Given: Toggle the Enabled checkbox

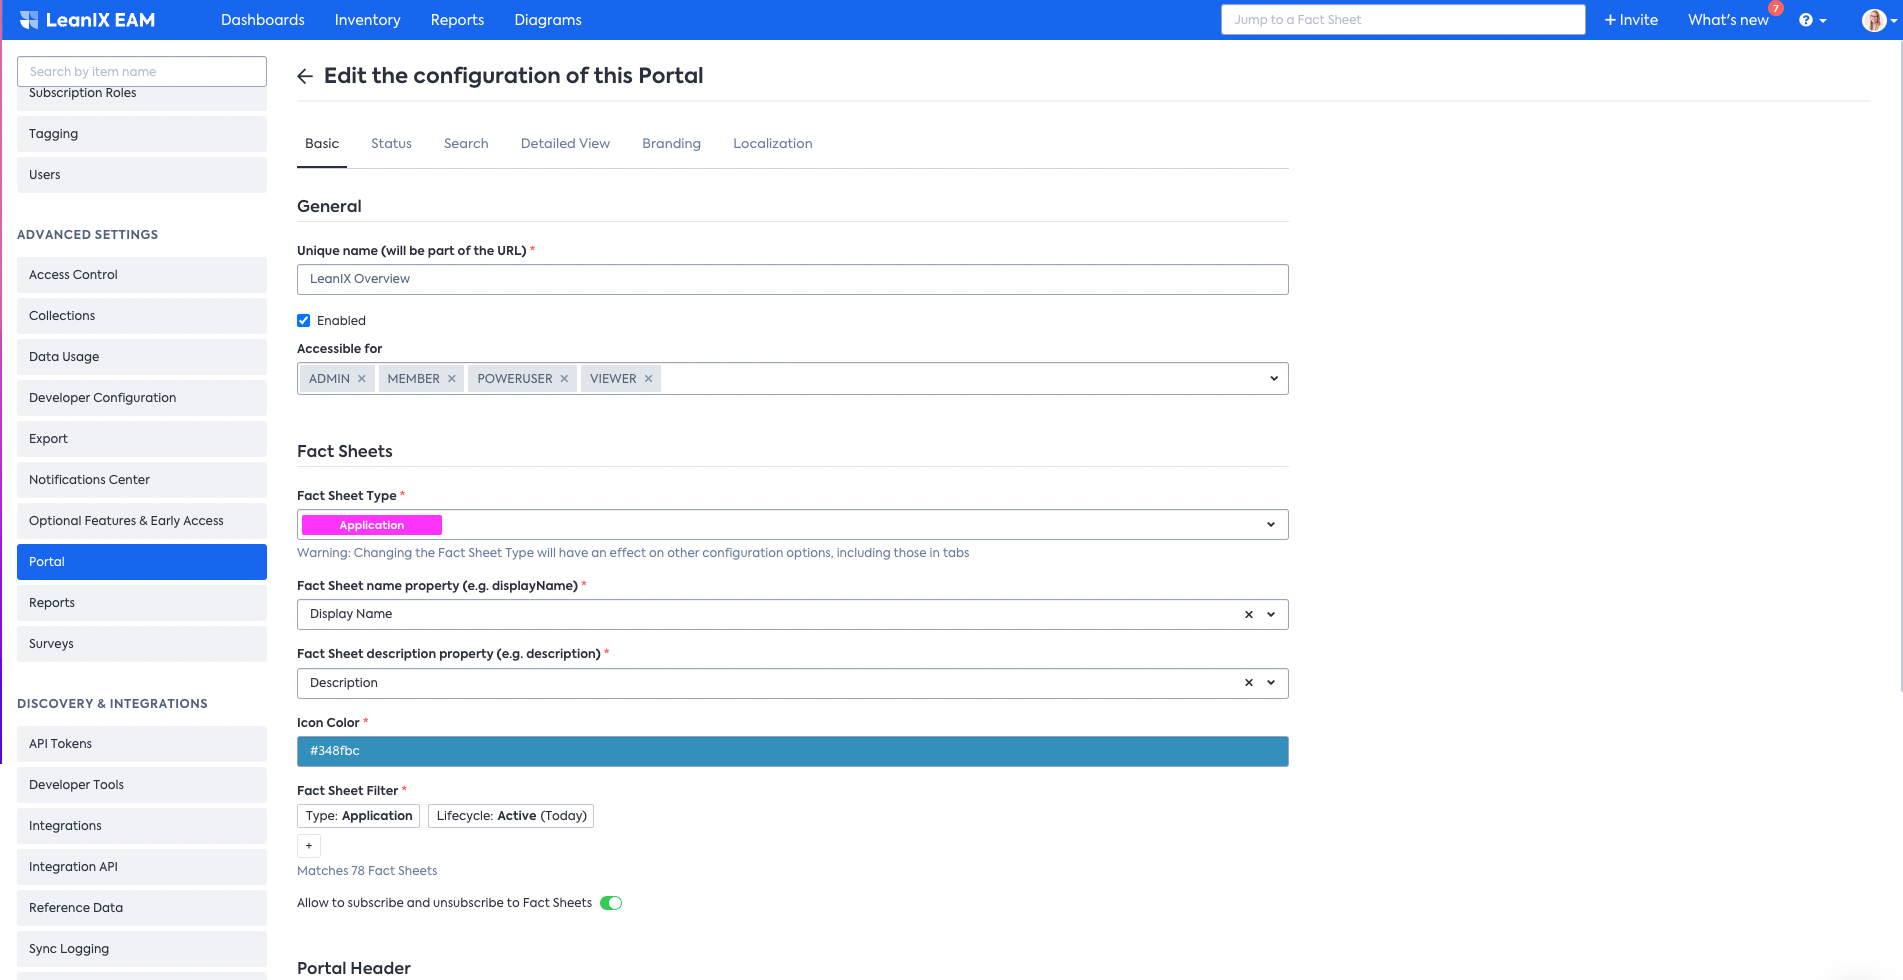Looking at the screenshot, I should point(304,321).
